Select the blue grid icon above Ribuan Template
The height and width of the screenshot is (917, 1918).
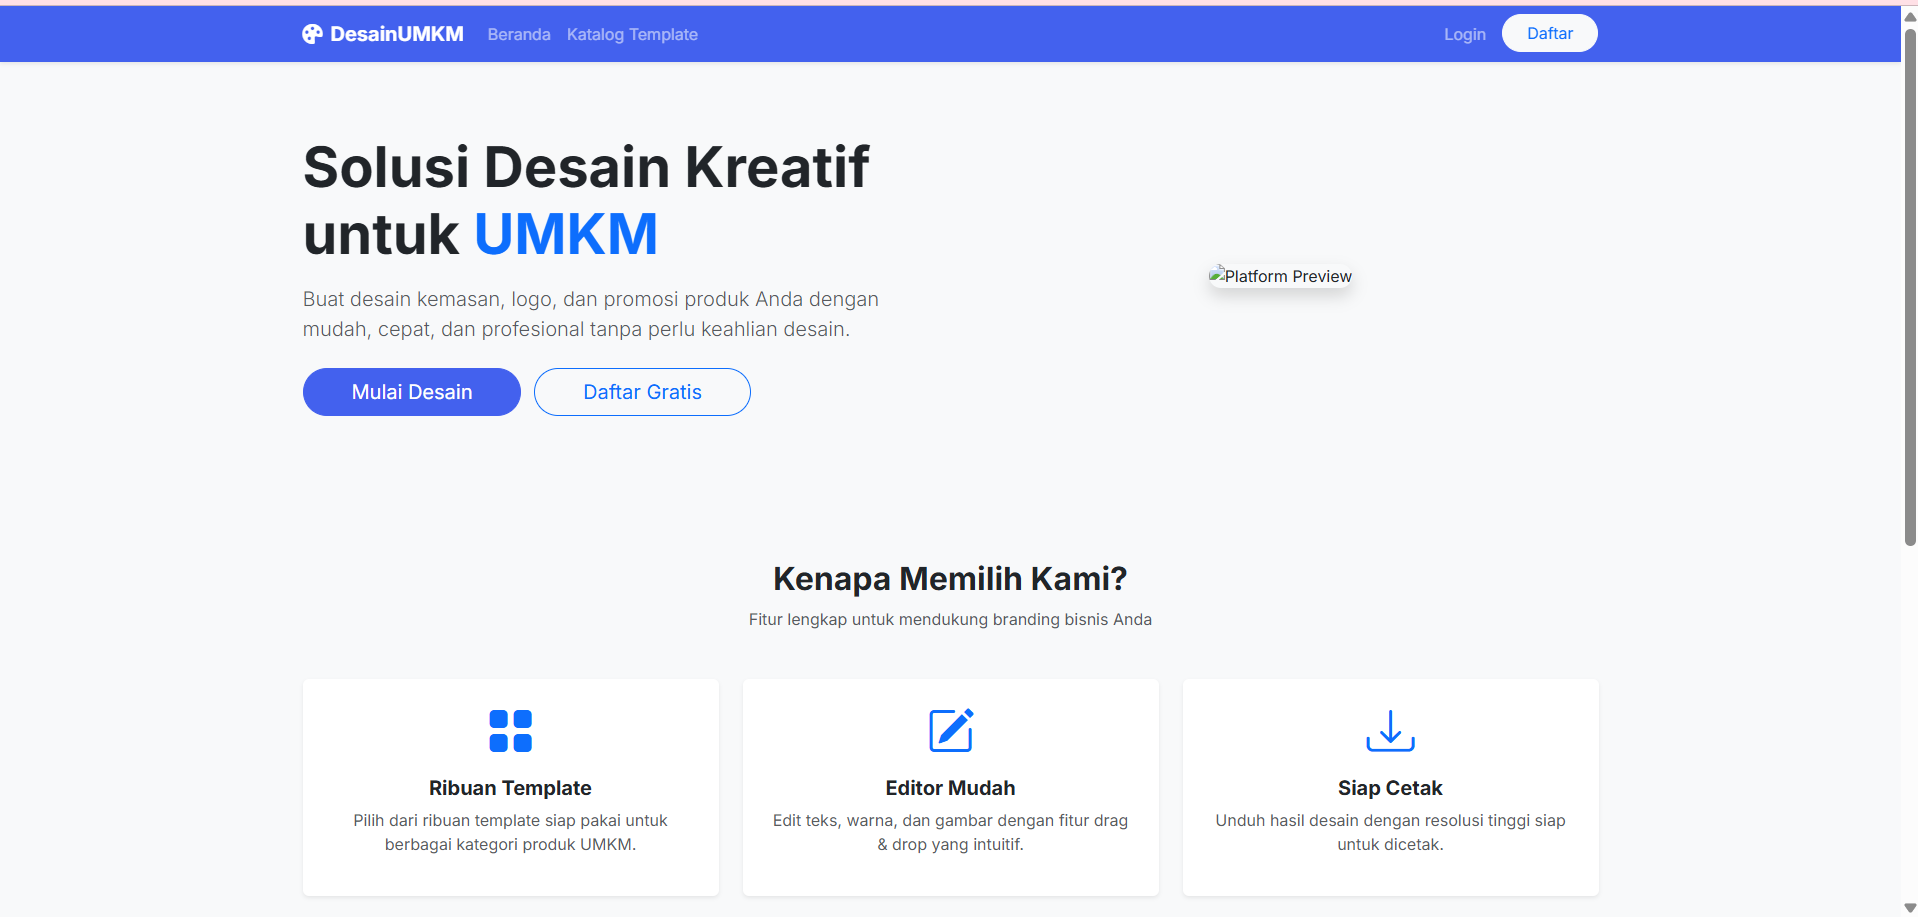(510, 730)
